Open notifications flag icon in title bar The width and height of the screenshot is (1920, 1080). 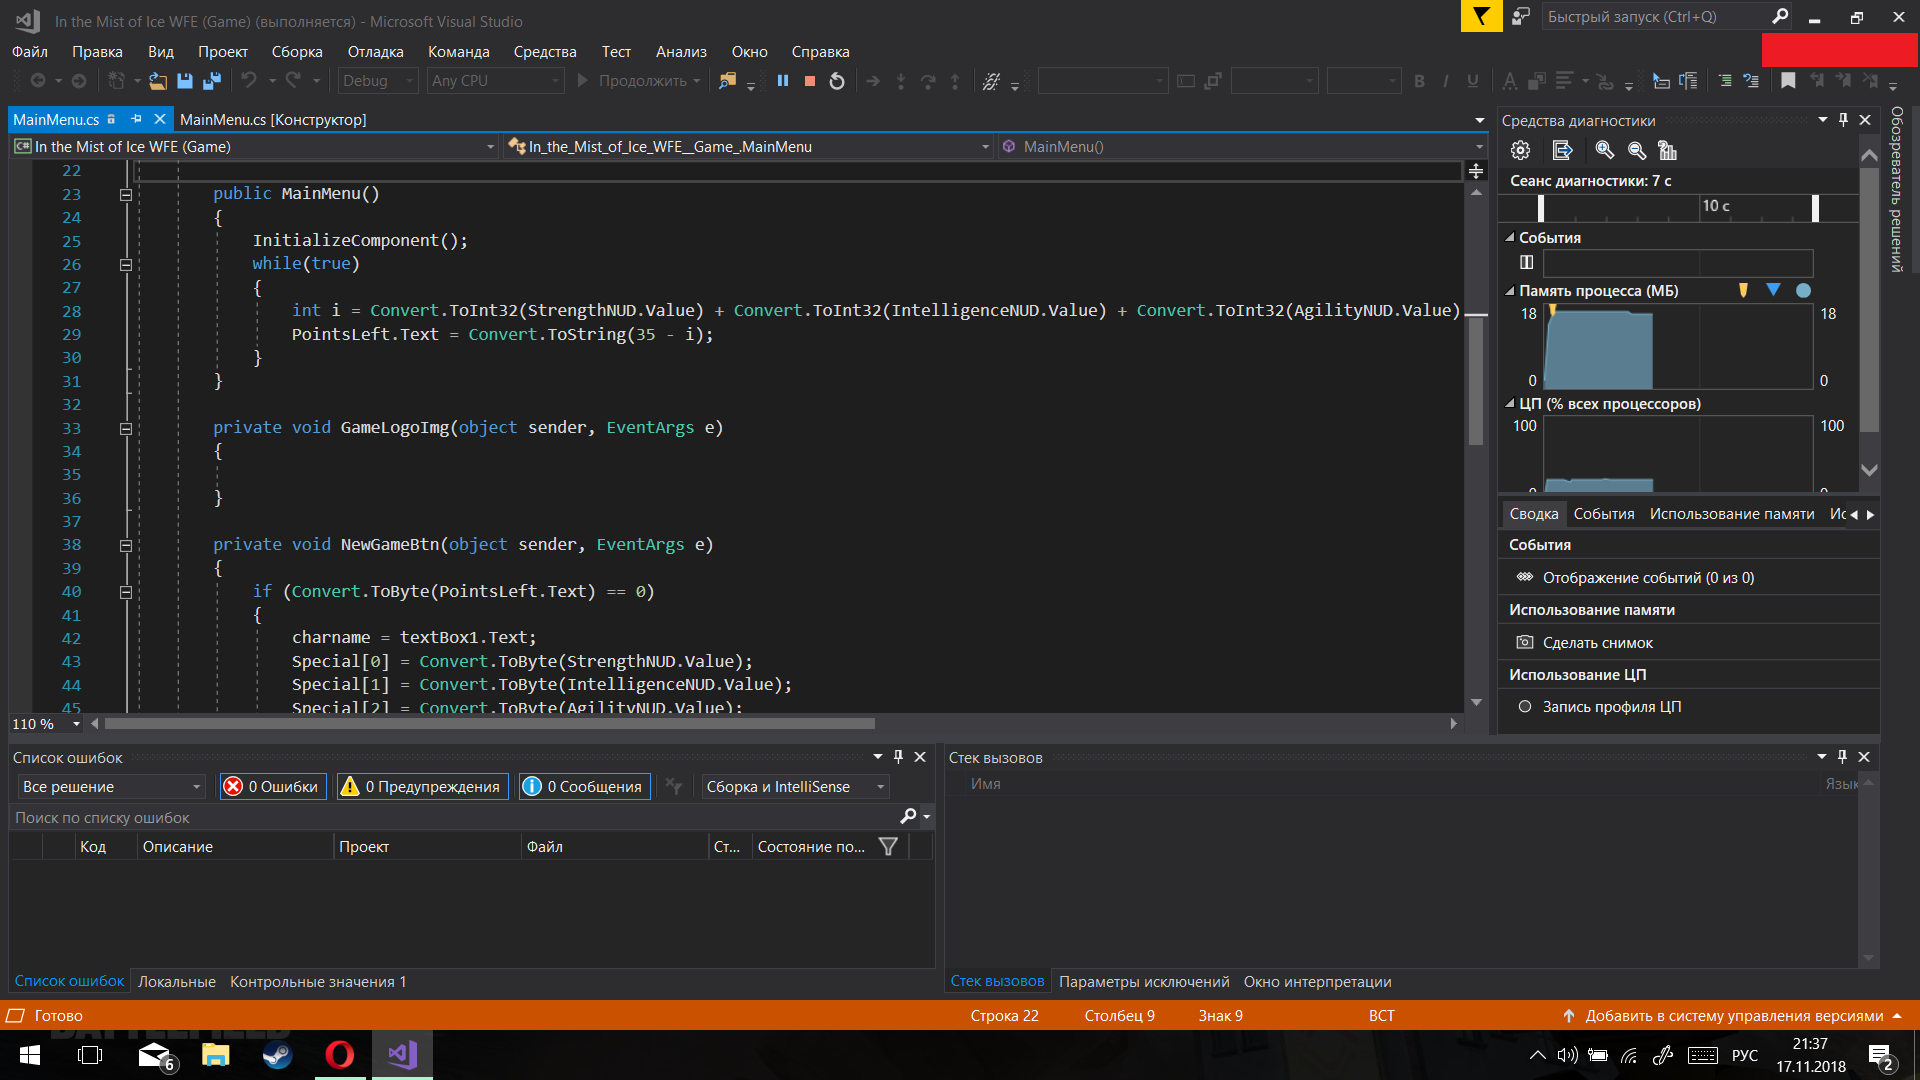[1481, 16]
